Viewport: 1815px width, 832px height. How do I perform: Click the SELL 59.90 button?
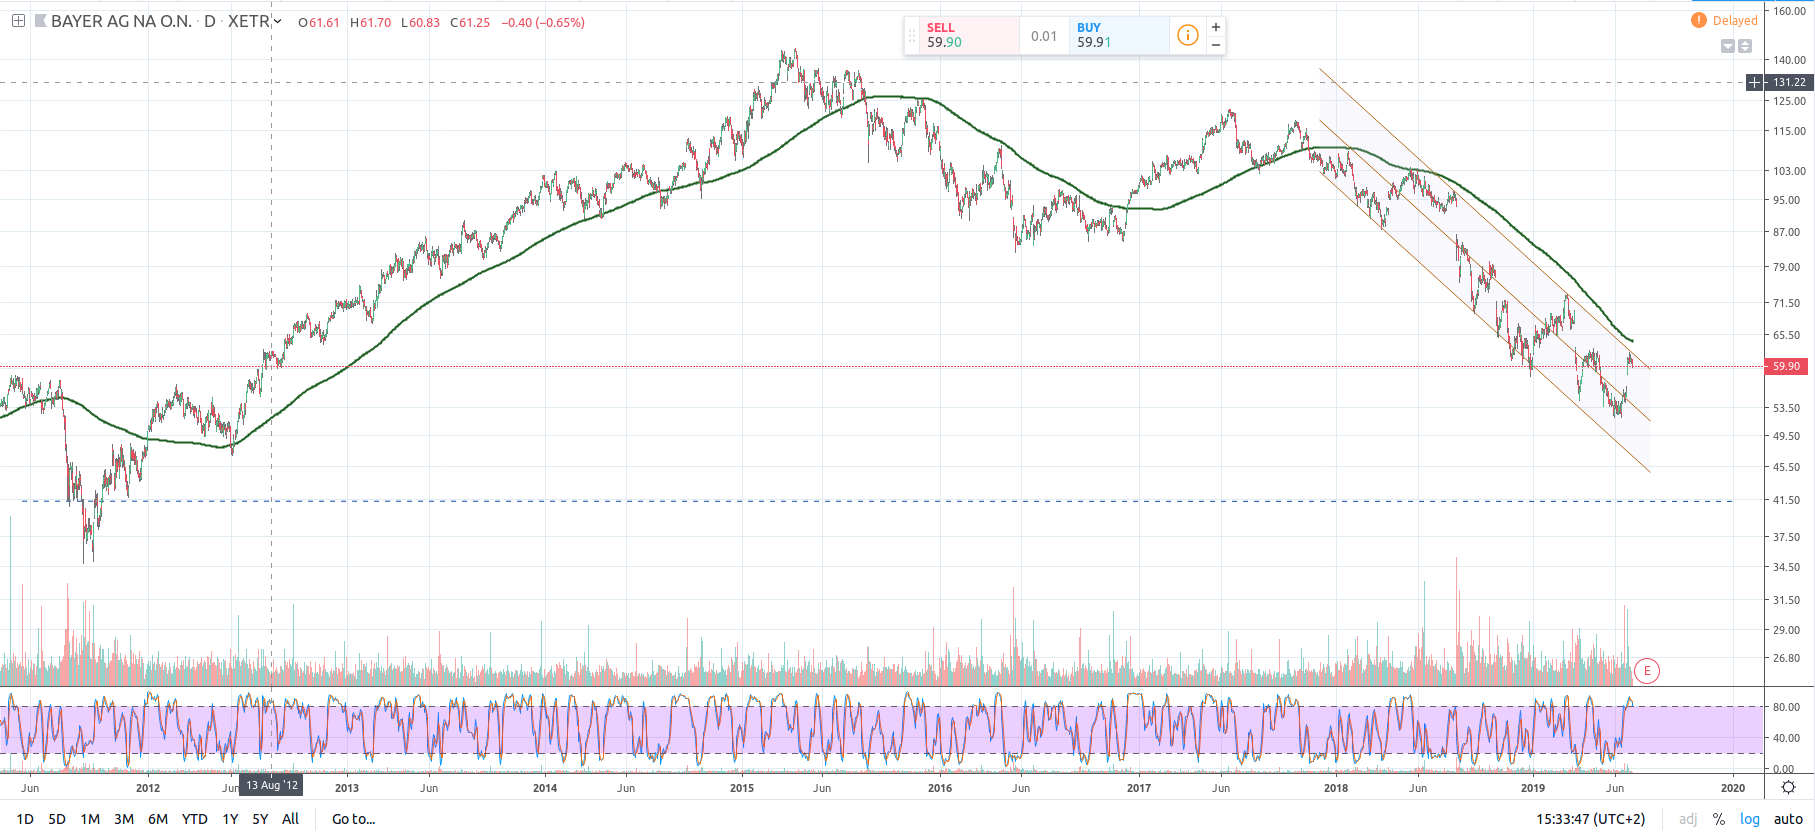pos(968,35)
